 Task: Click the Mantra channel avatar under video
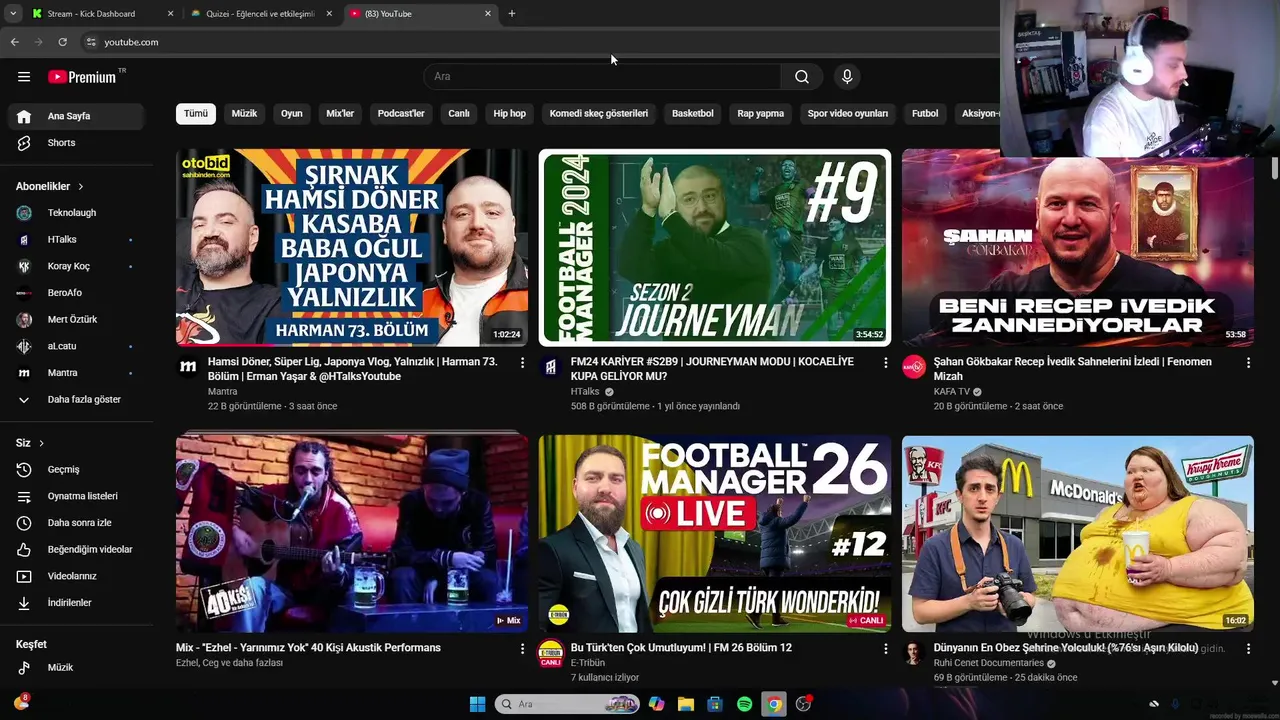point(188,367)
